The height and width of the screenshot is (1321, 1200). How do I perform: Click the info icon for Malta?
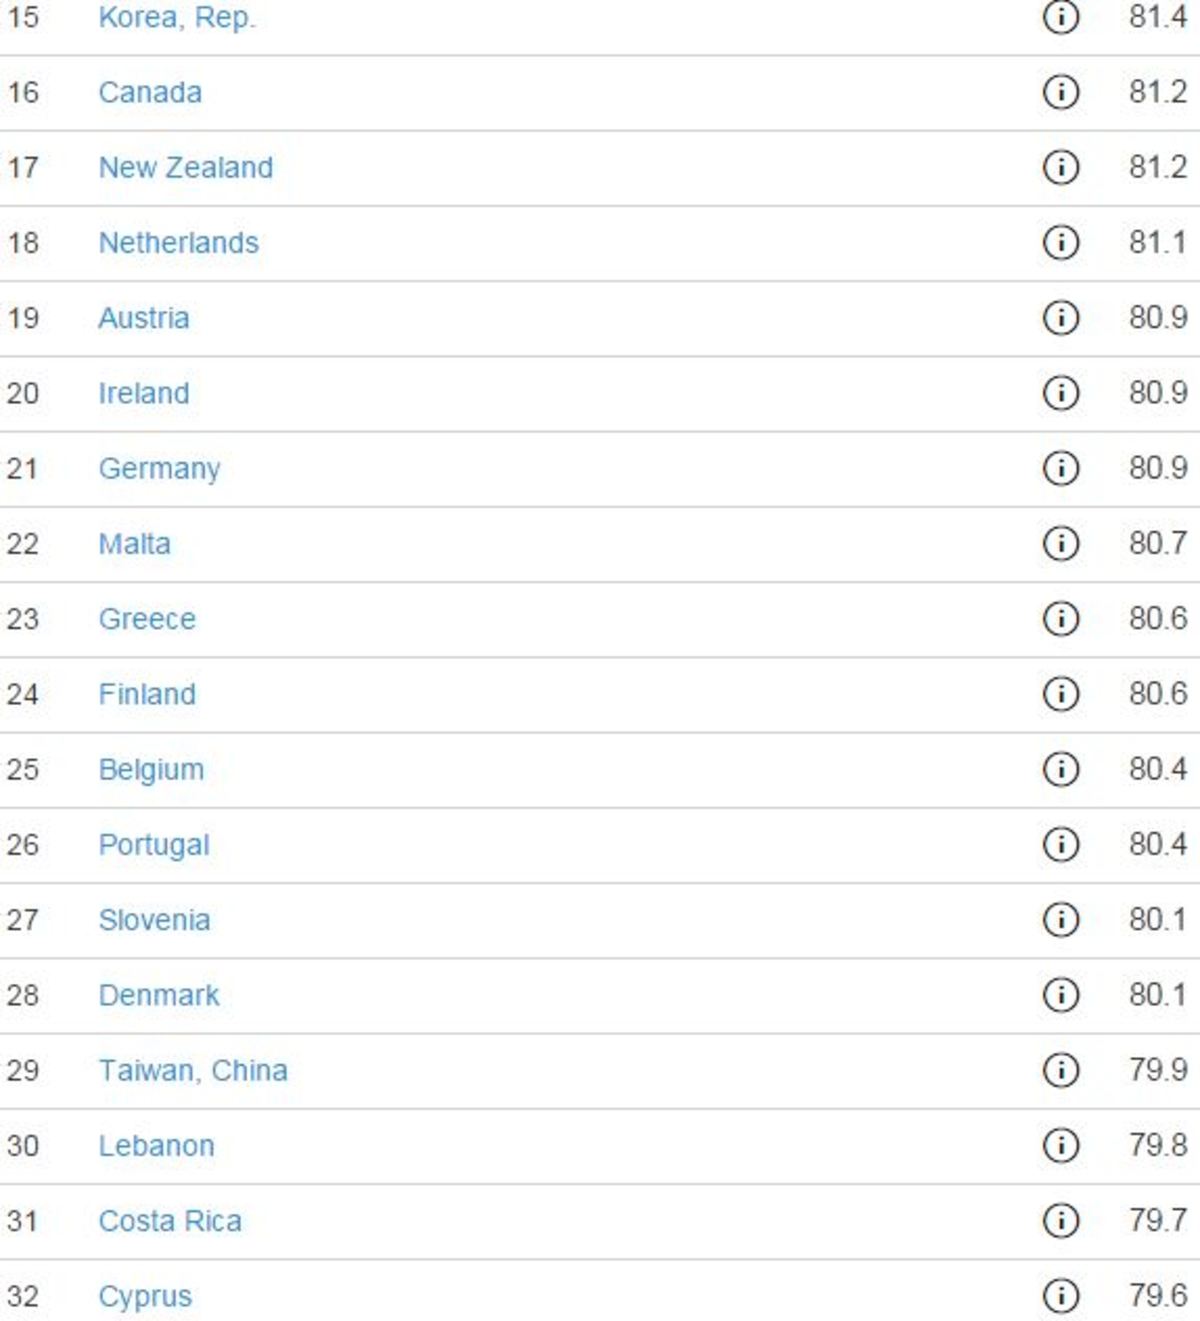[x=1061, y=543]
